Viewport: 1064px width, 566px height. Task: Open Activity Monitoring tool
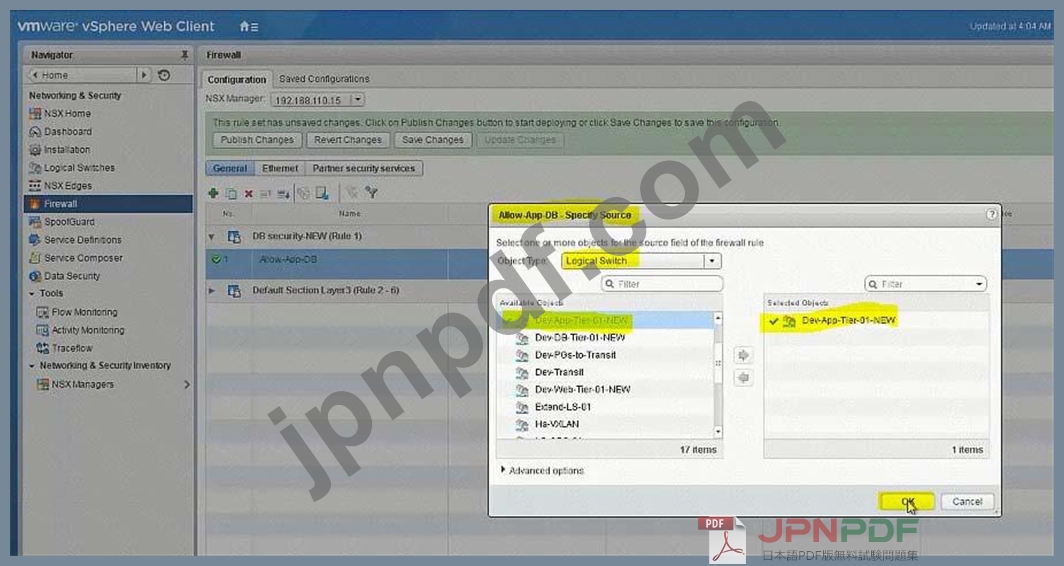(x=88, y=330)
